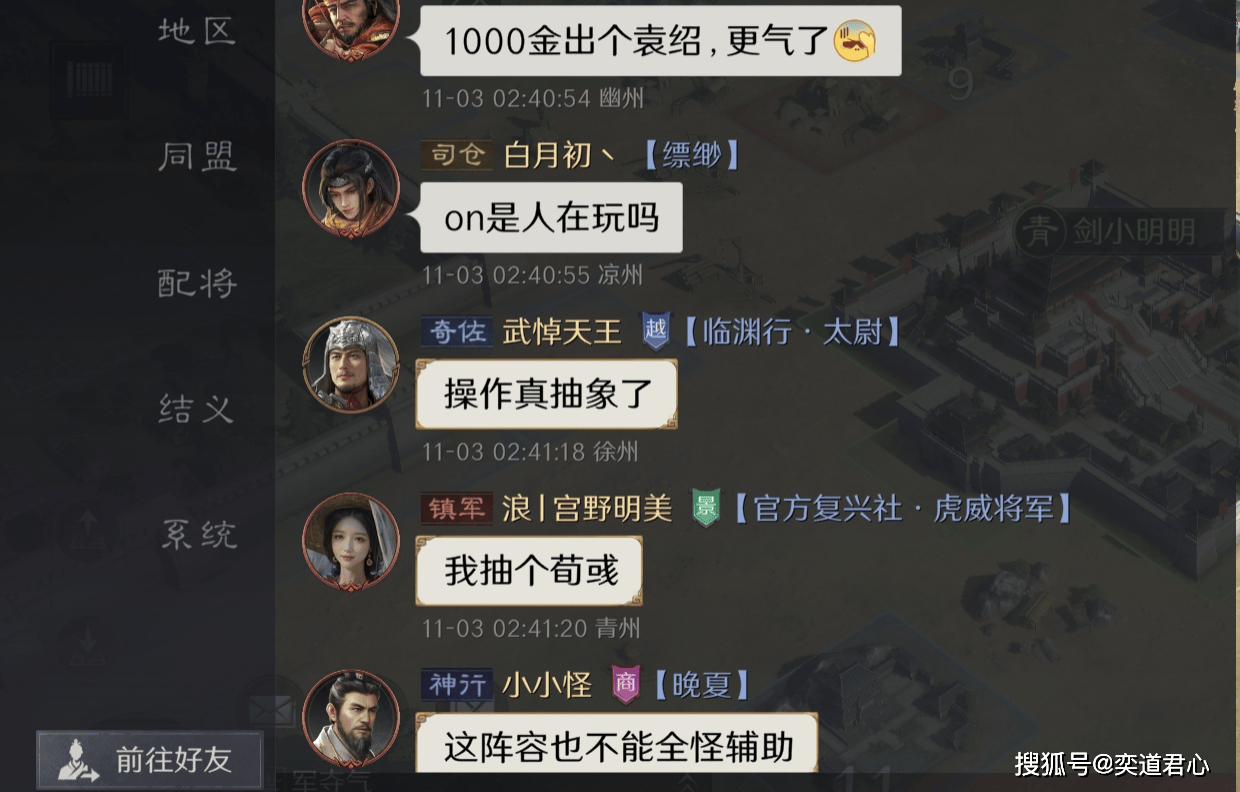Click the 越 faction shield badge

tap(655, 331)
